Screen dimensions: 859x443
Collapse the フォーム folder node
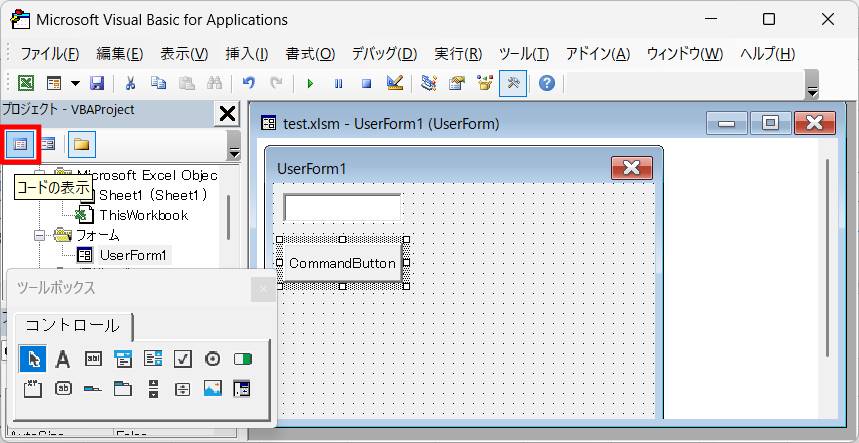[39, 235]
